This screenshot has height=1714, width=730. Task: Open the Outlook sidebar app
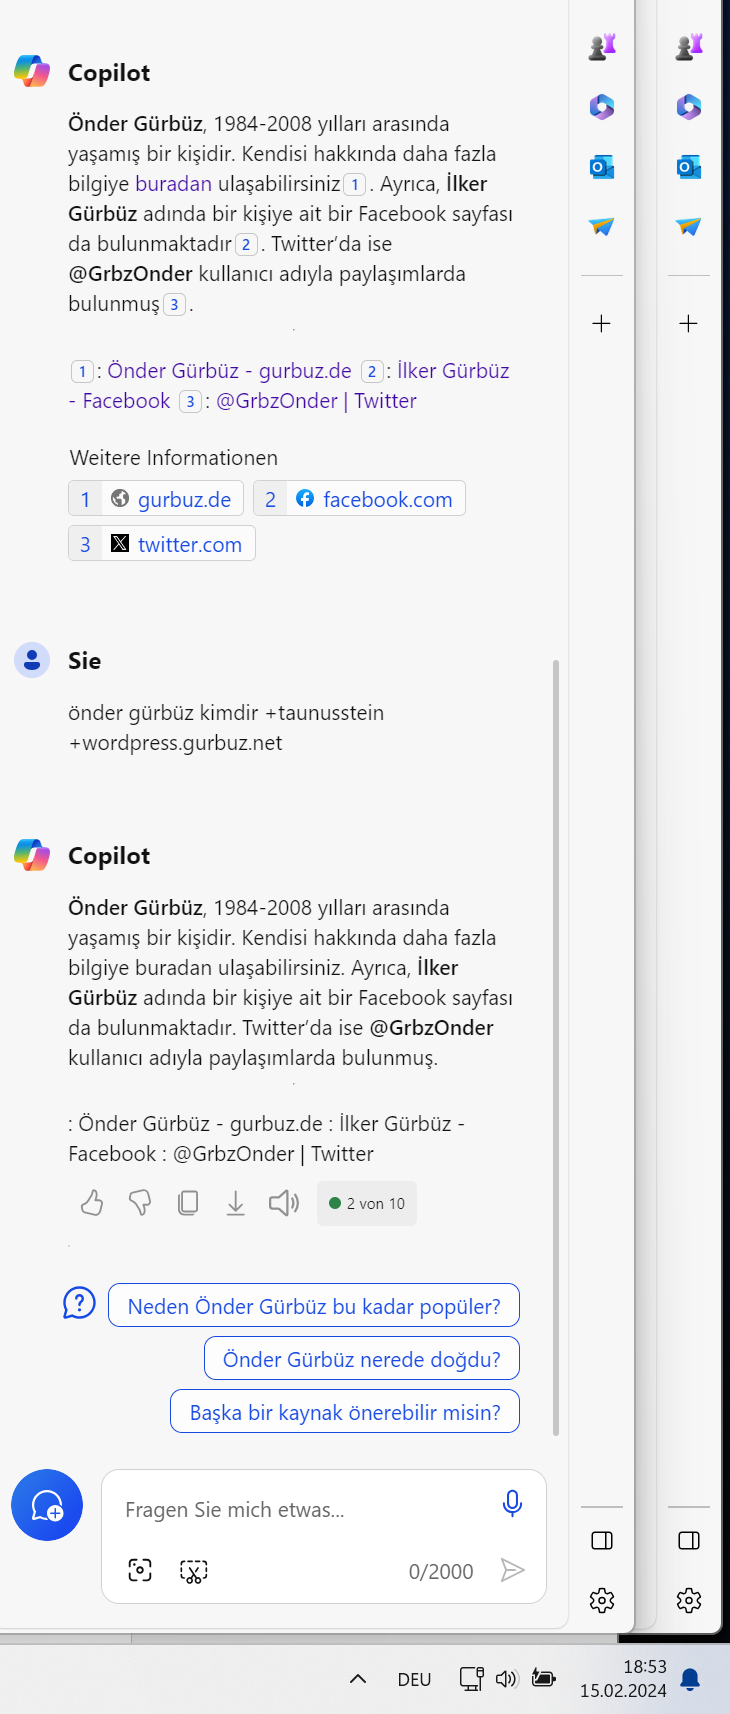602,167
